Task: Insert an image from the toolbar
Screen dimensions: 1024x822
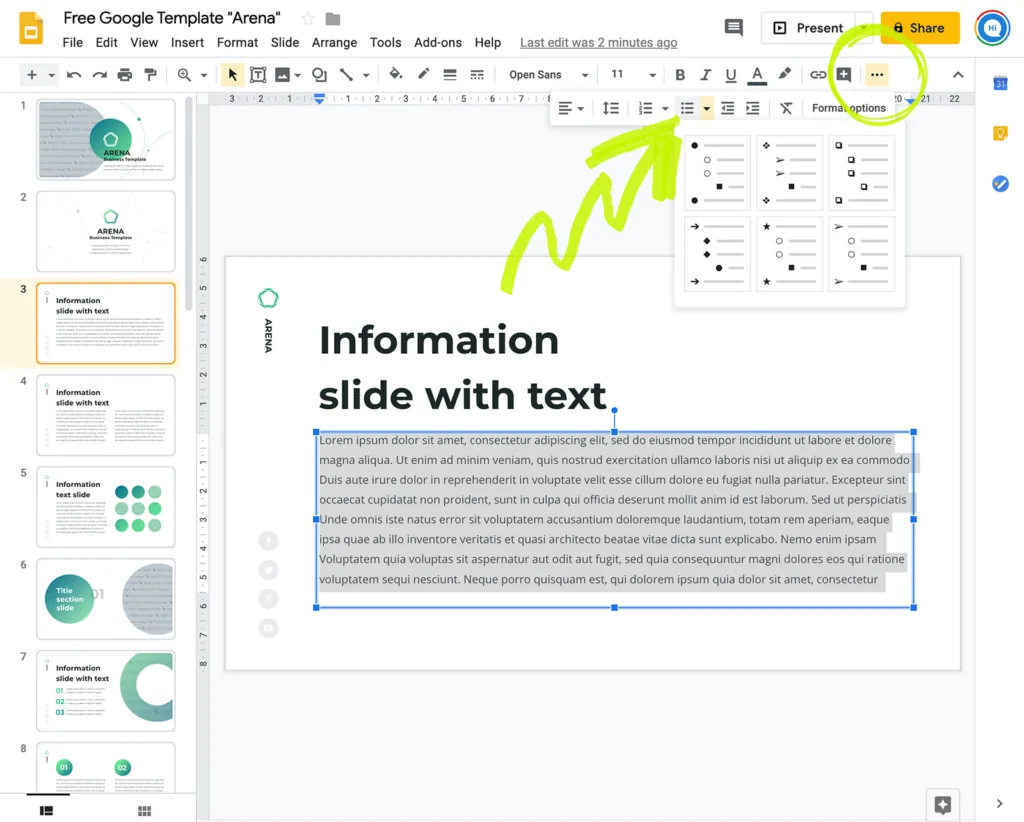Action: pyautogui.click(x=282, y=75)
